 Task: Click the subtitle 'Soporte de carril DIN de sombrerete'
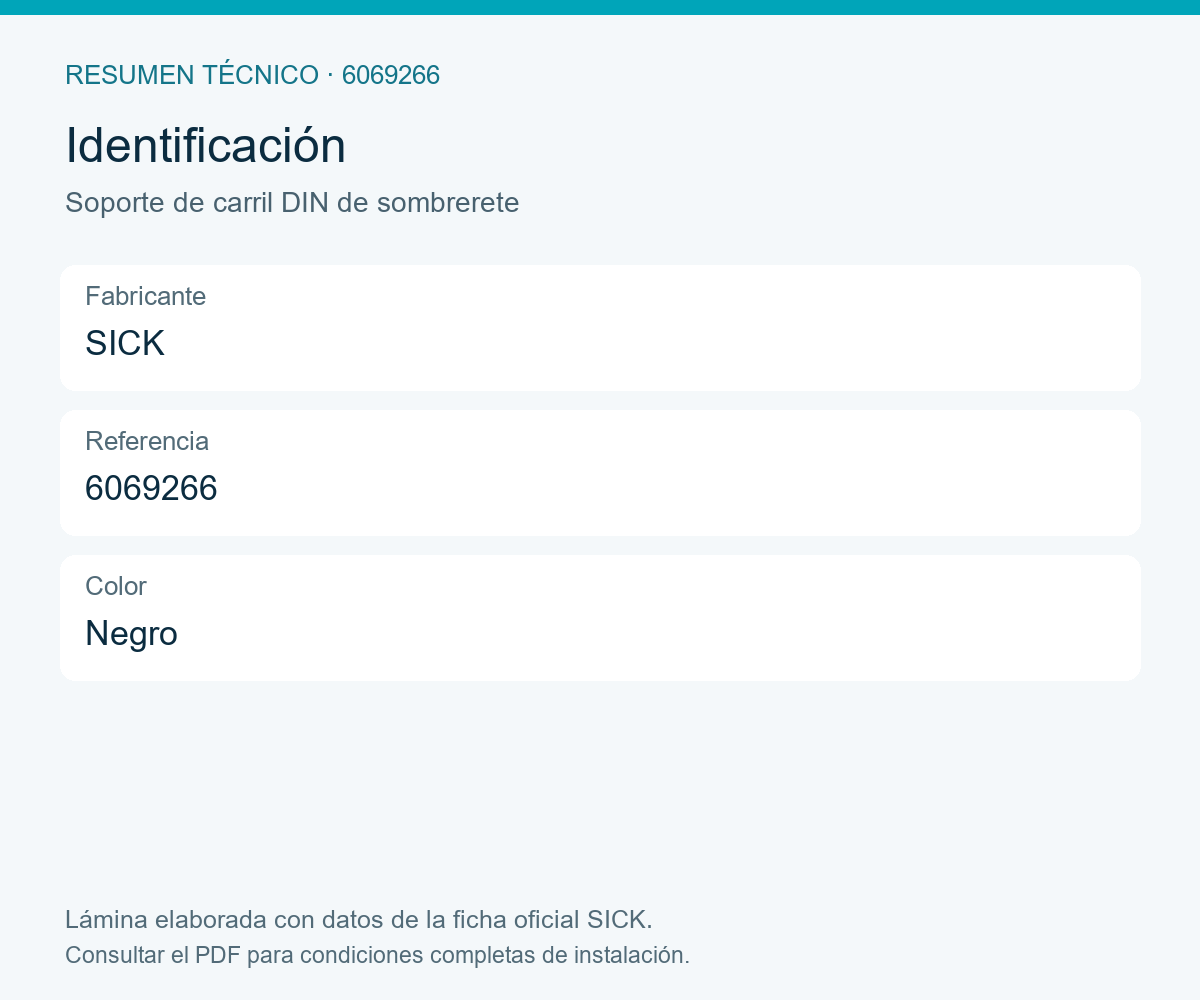coord(292,203)
